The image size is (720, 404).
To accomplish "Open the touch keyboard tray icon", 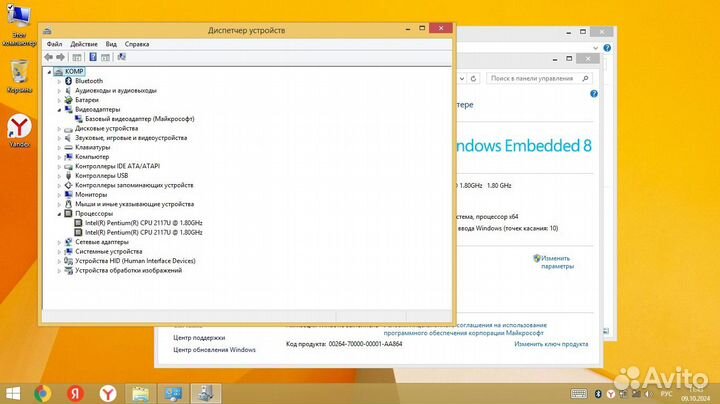I will 579,393.
